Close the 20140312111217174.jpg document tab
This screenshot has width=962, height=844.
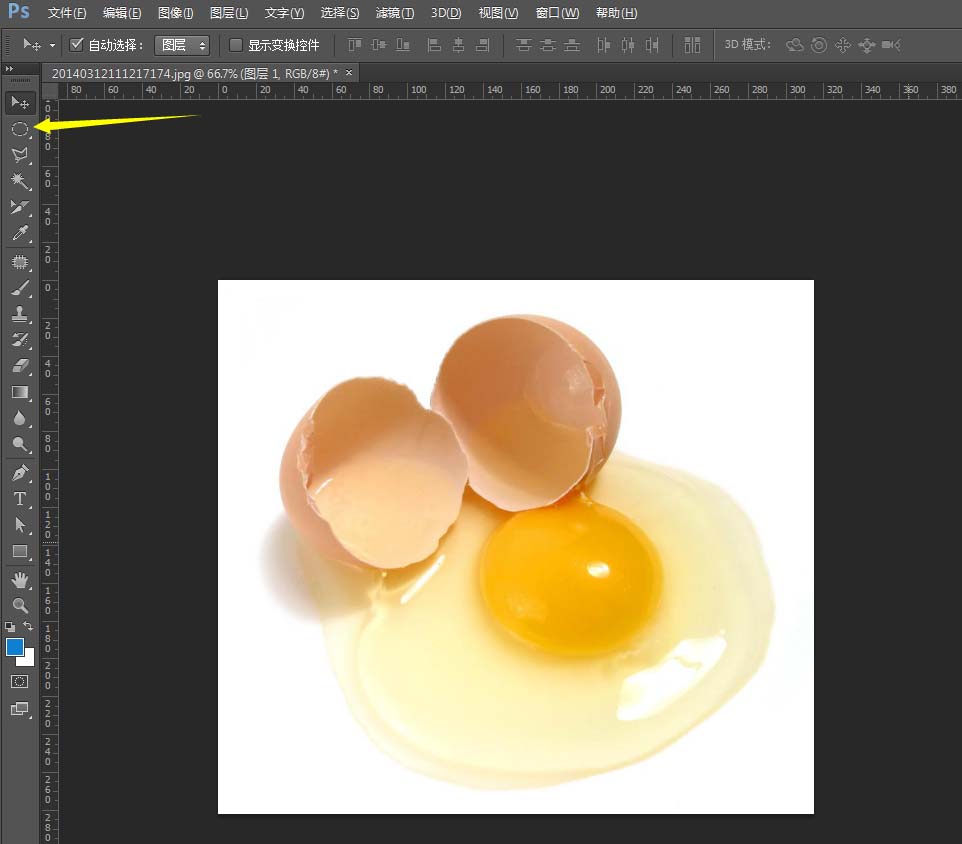point(349,73)
